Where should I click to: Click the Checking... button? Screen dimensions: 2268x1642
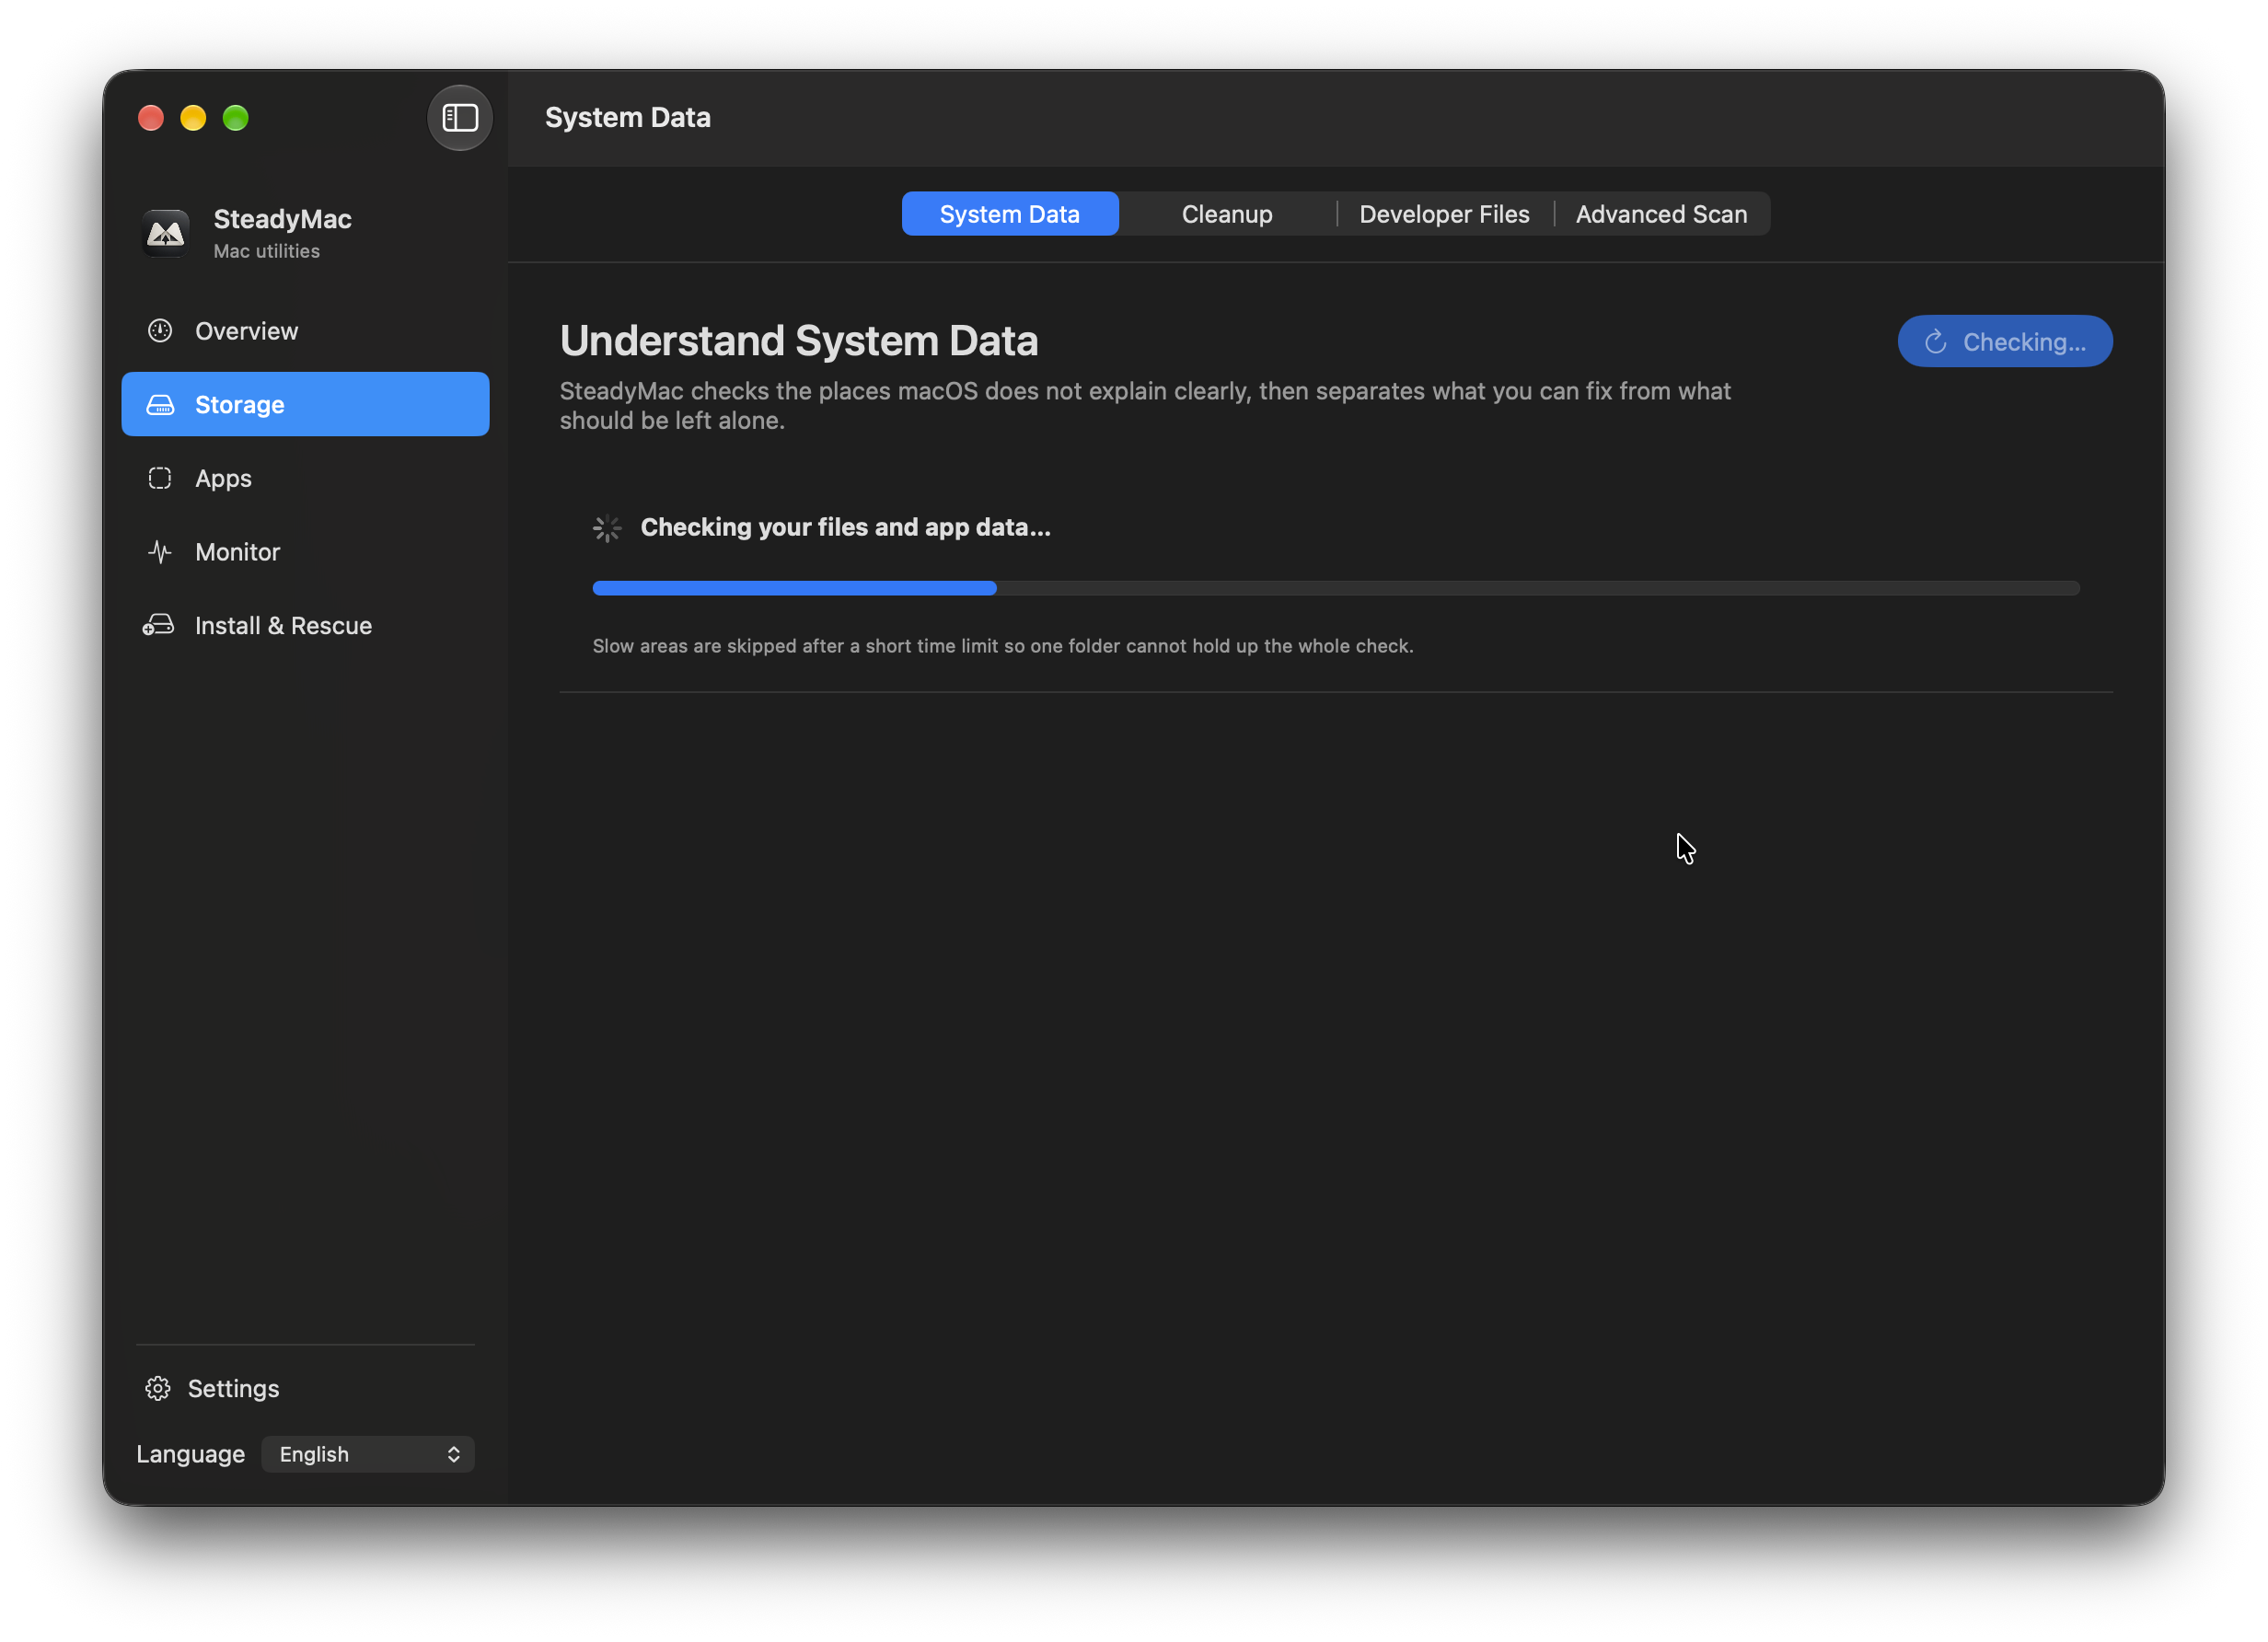[2005, 342]
